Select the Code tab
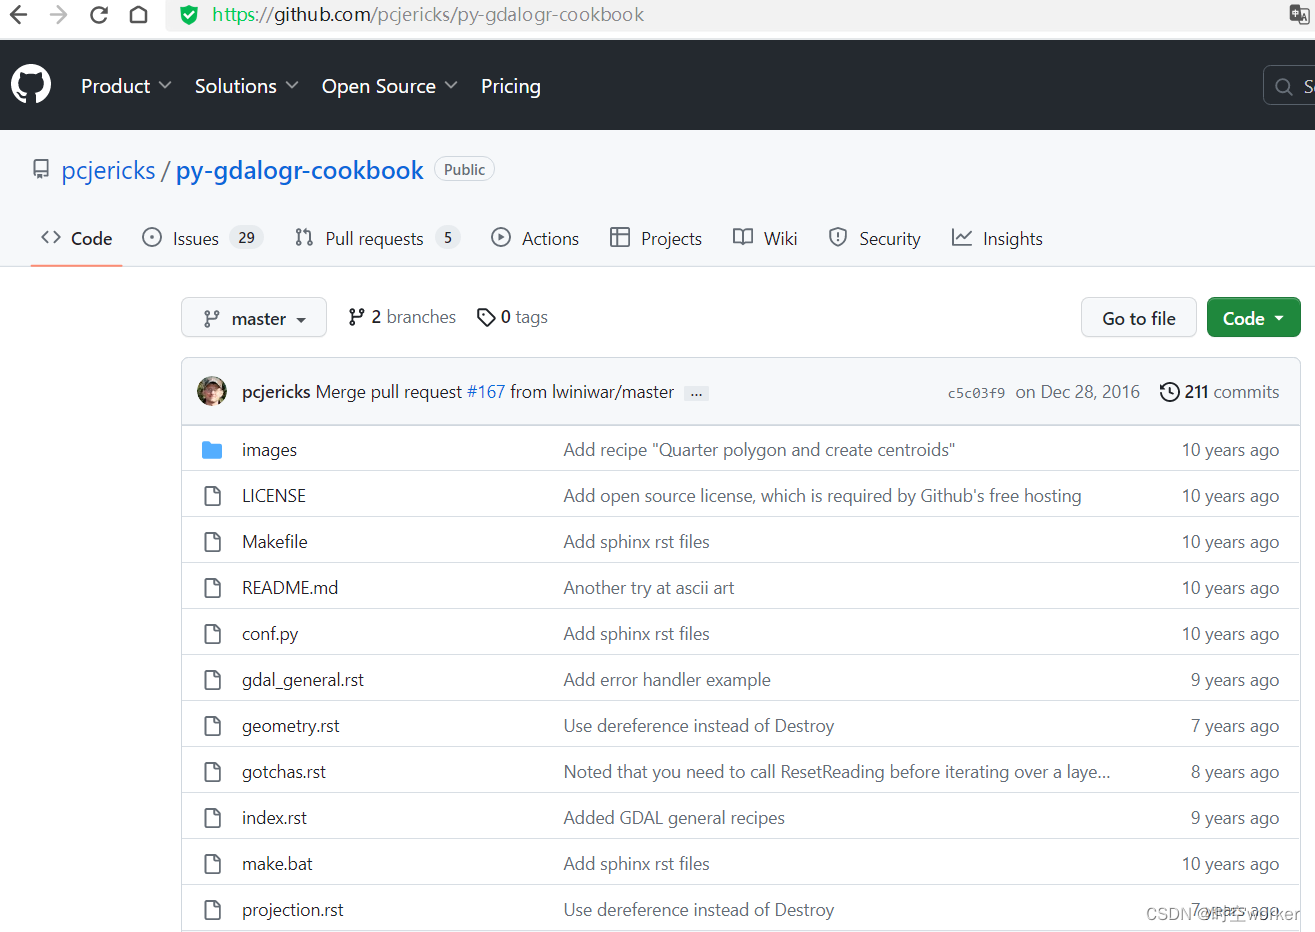Screen dimensions: 1315x932 [x=77, y=238]
